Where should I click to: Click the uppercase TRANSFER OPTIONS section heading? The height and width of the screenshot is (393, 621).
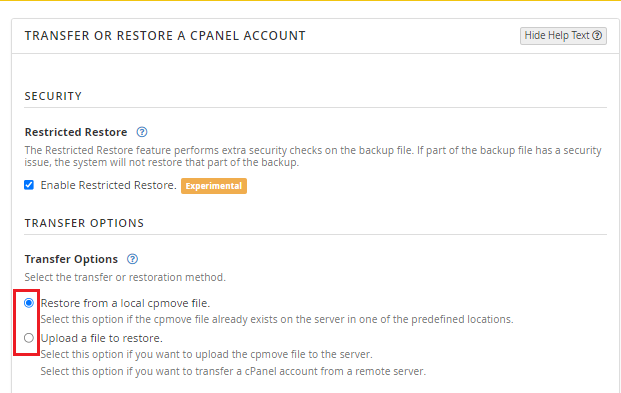[x=84, y=223]
